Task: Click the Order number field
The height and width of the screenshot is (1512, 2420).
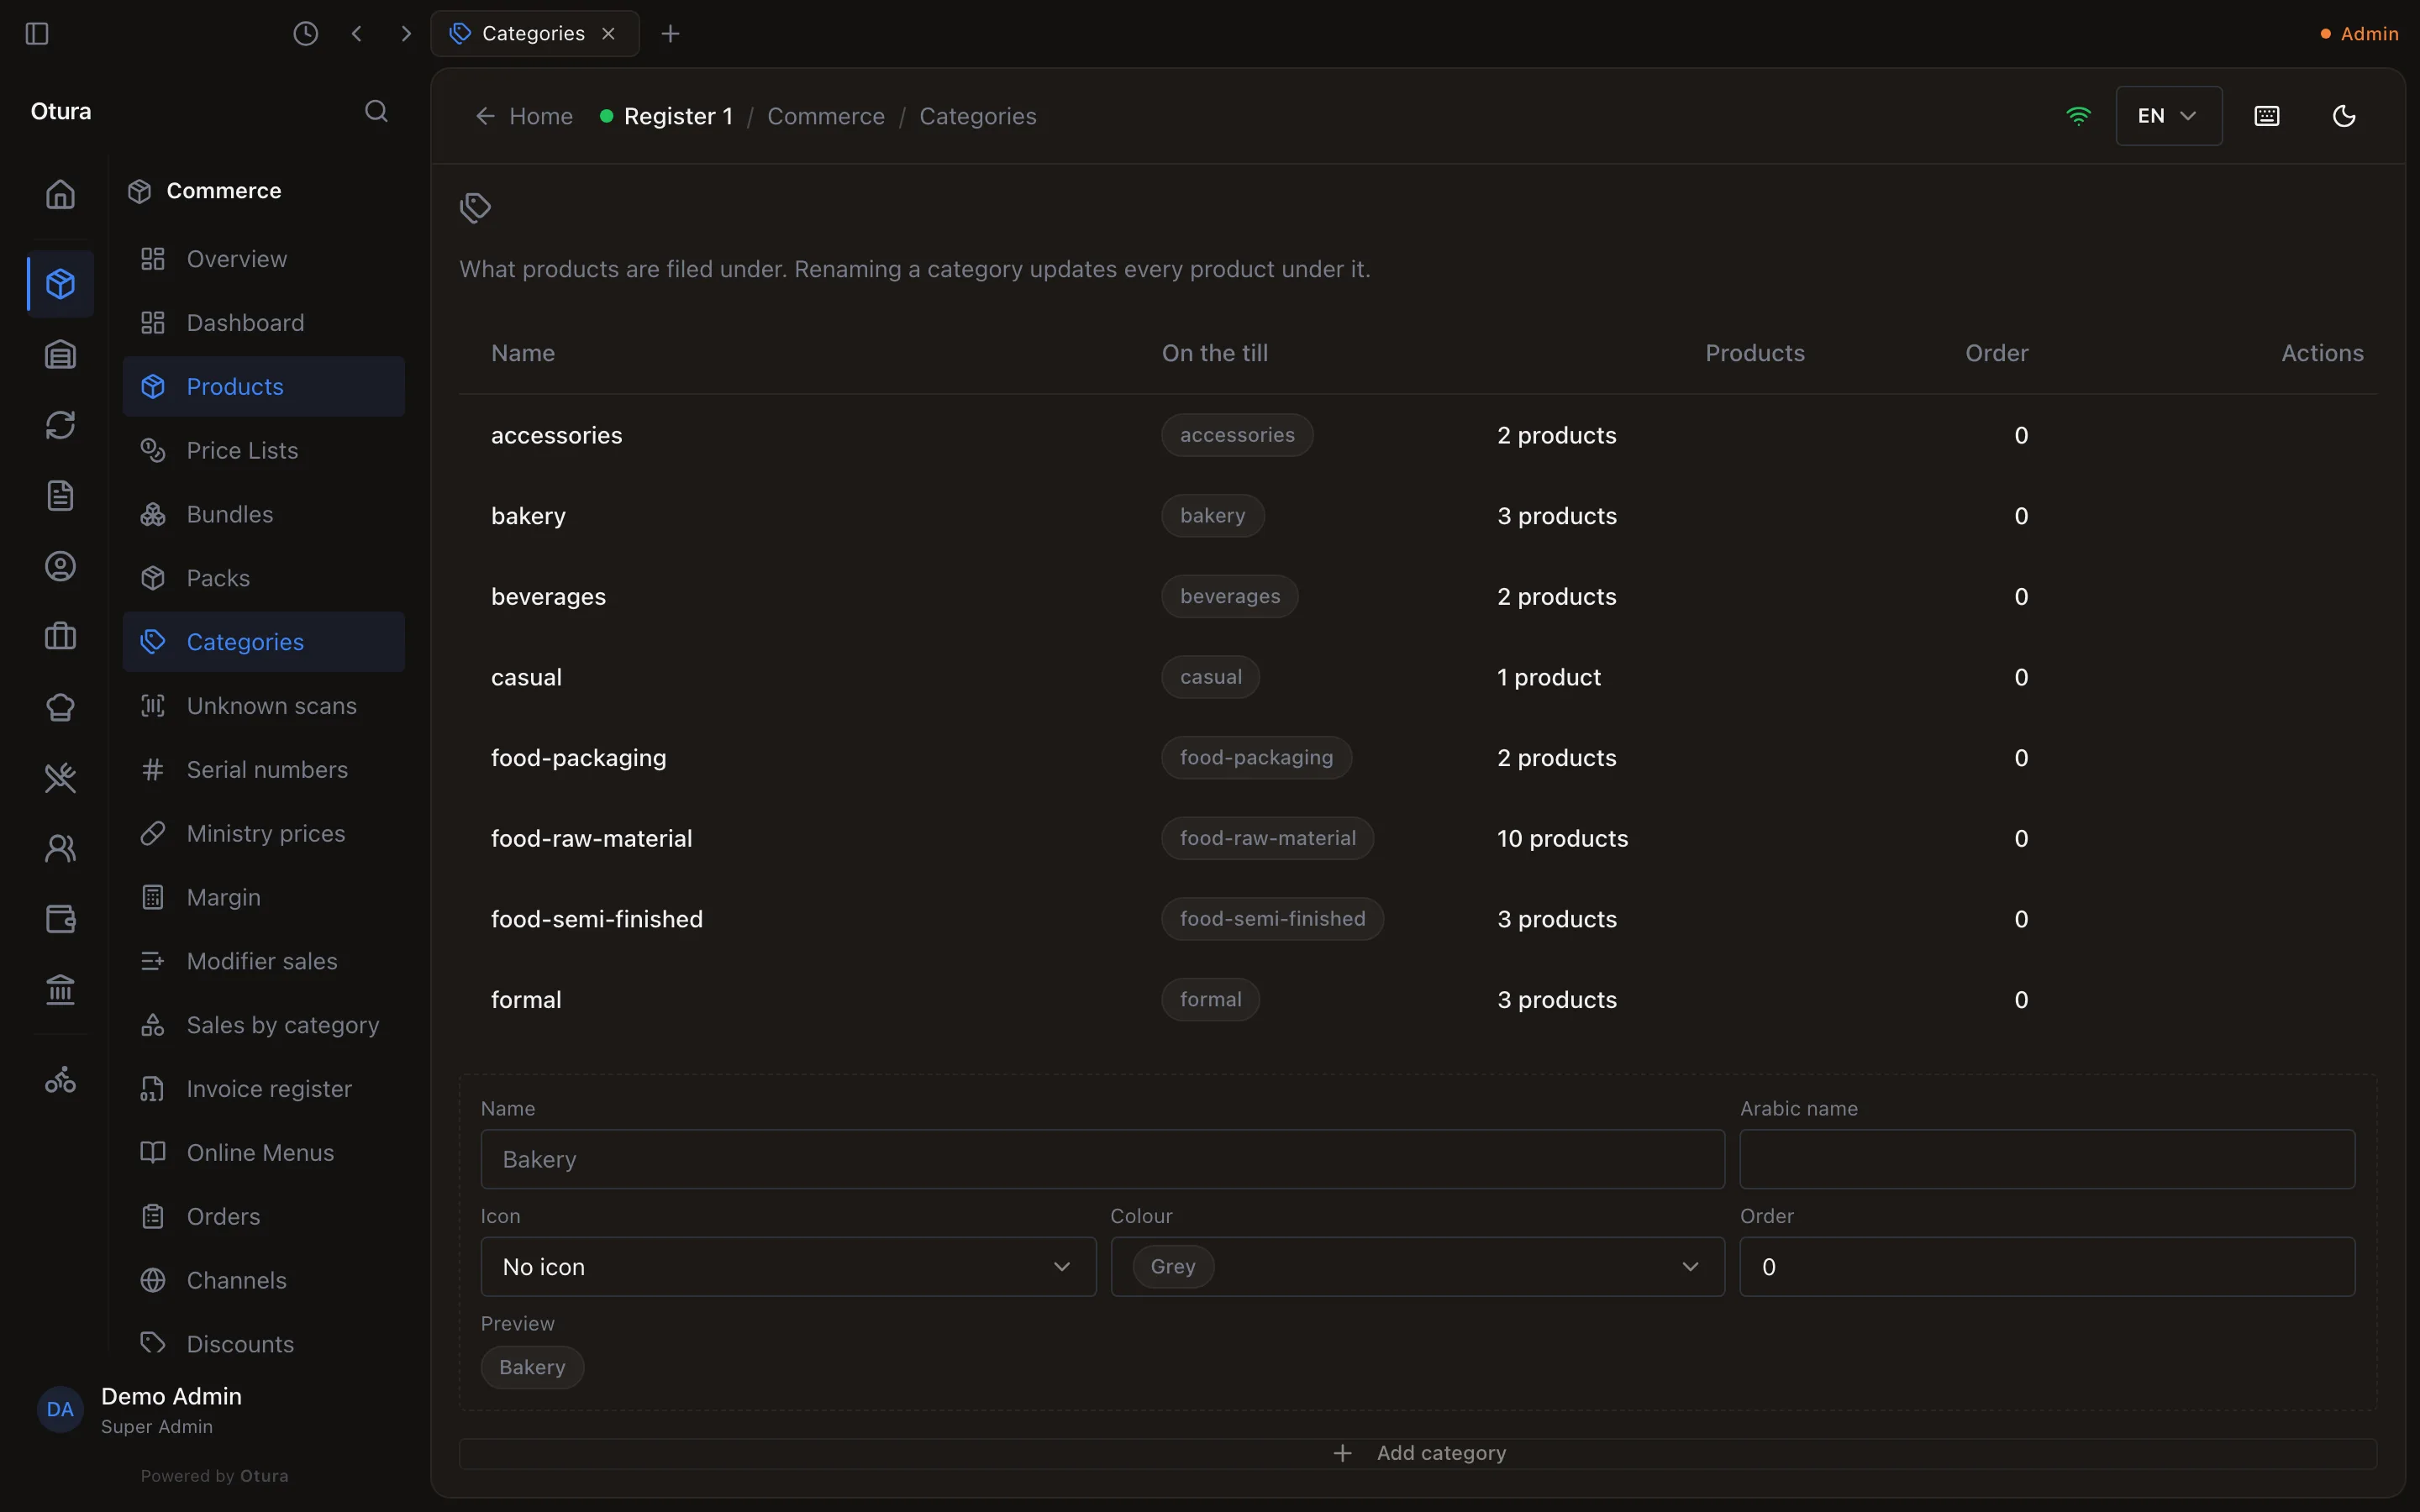Action: tap(2047, 1267)
